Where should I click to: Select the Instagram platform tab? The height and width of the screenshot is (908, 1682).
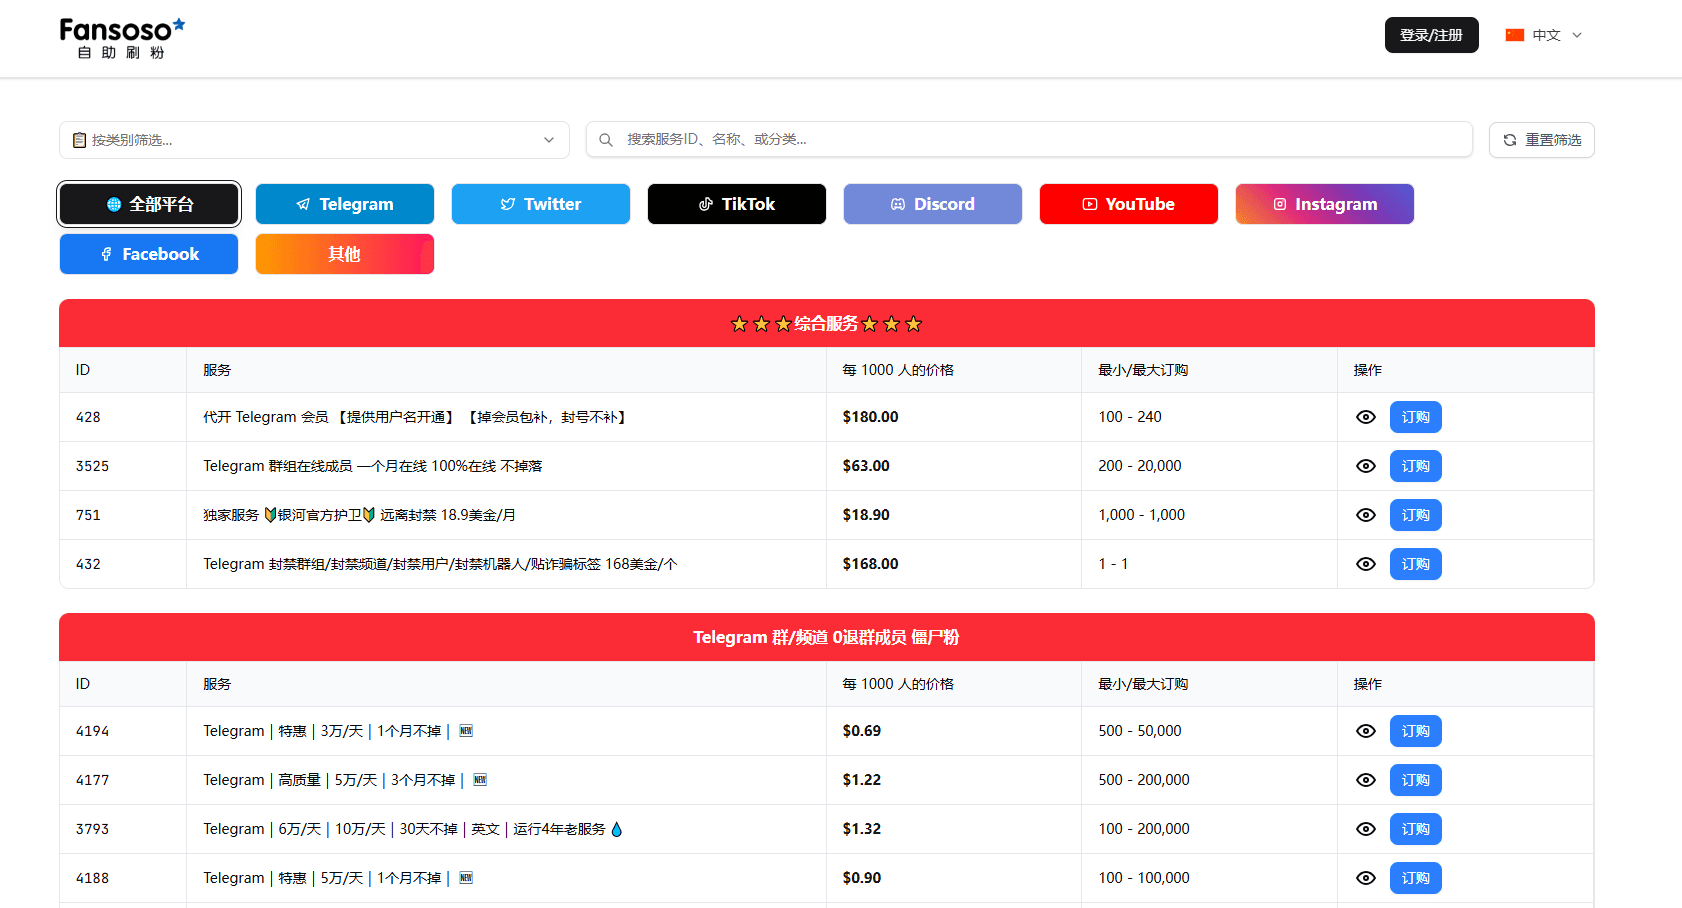click(x=1325, y=204)
